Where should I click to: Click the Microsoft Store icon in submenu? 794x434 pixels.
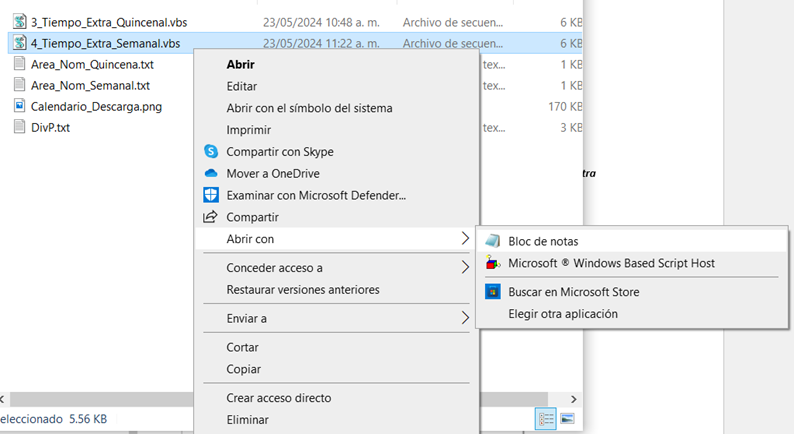pos(492,292)
